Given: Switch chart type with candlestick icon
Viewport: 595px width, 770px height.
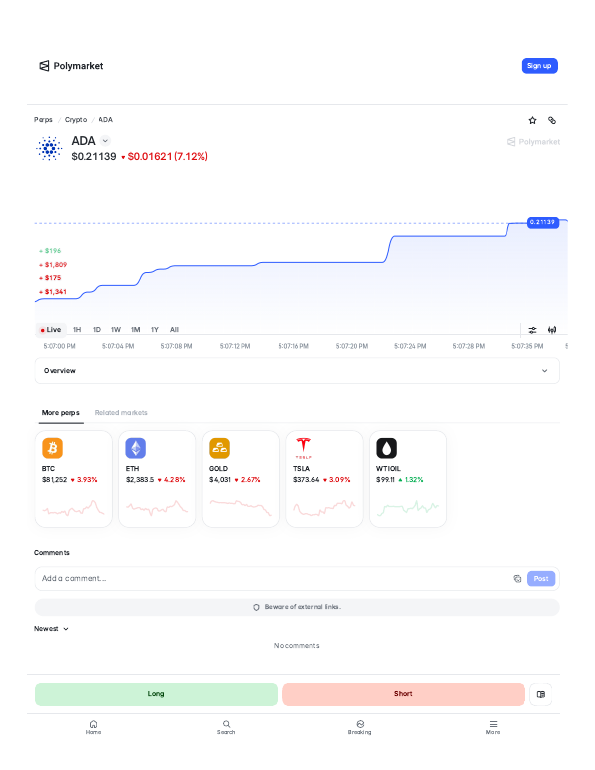Looking at the screenshot, I should (x=552, y=330).
